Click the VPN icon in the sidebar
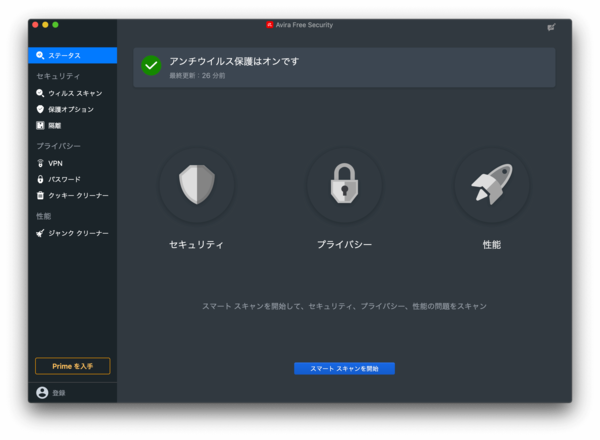The width and height of the screenshot is (600, 440). [x=40, y=163]
